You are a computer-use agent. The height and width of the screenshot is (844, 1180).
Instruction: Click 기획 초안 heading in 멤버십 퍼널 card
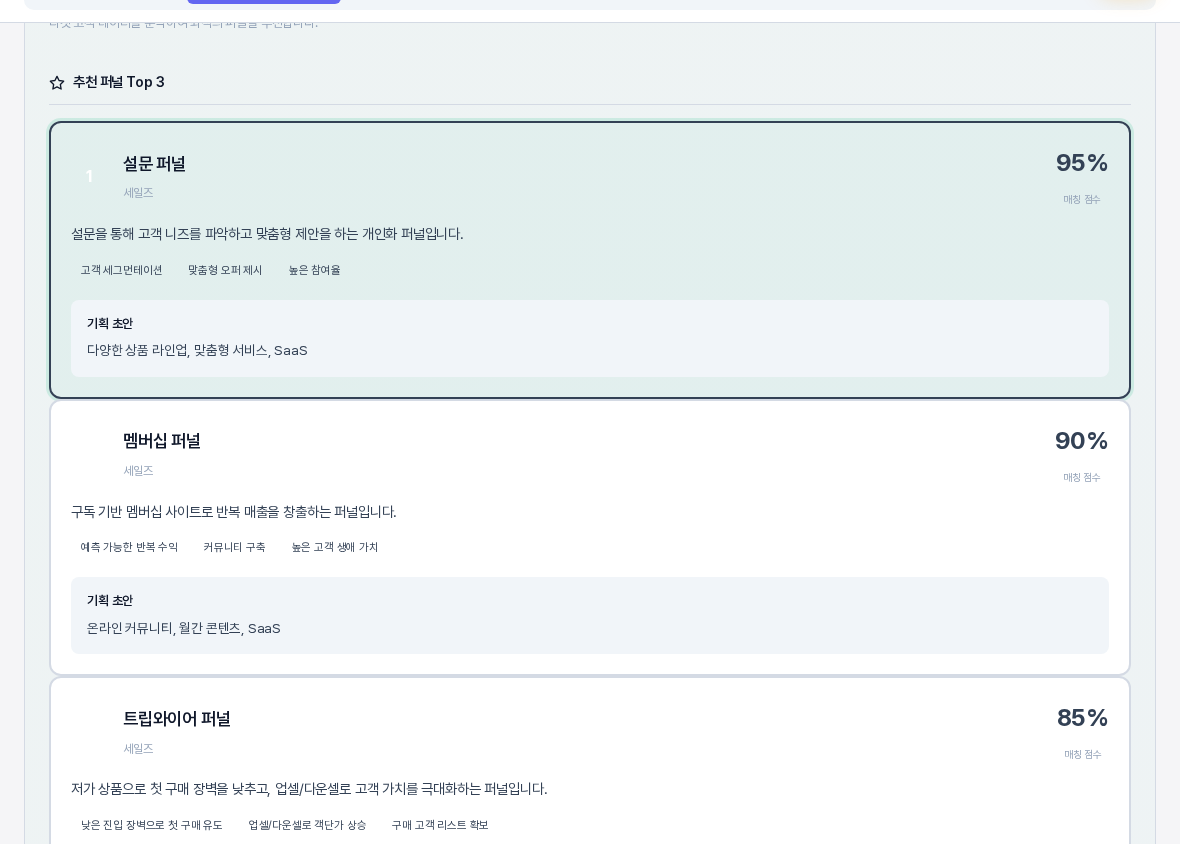(x=110, y=600)
